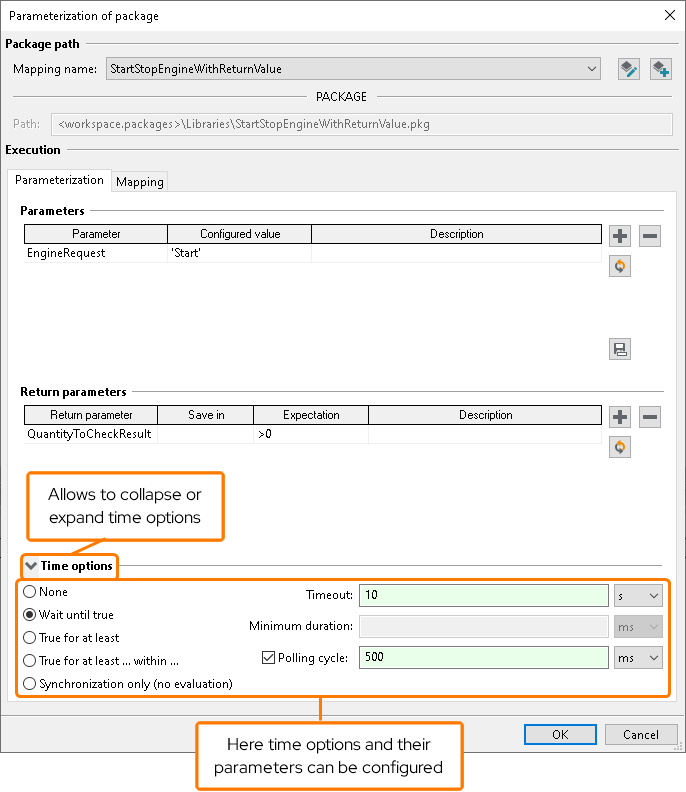Remove a Return parameters row
Image resolution: width=686 pixels, height=792 pixels.
click(x=650, y=417)
